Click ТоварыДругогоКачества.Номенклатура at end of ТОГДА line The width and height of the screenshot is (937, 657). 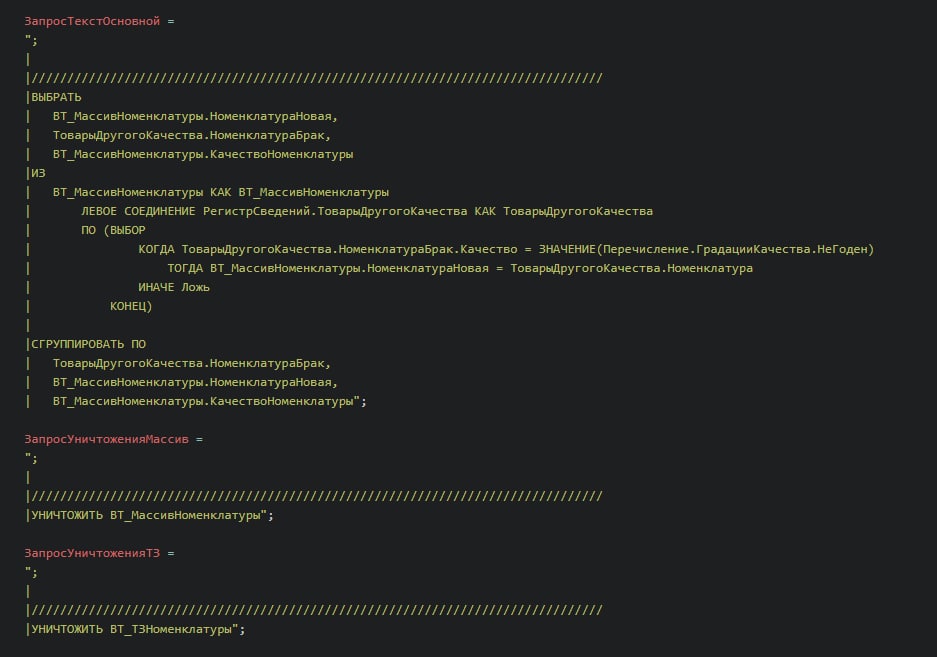(x=632, y=268)
